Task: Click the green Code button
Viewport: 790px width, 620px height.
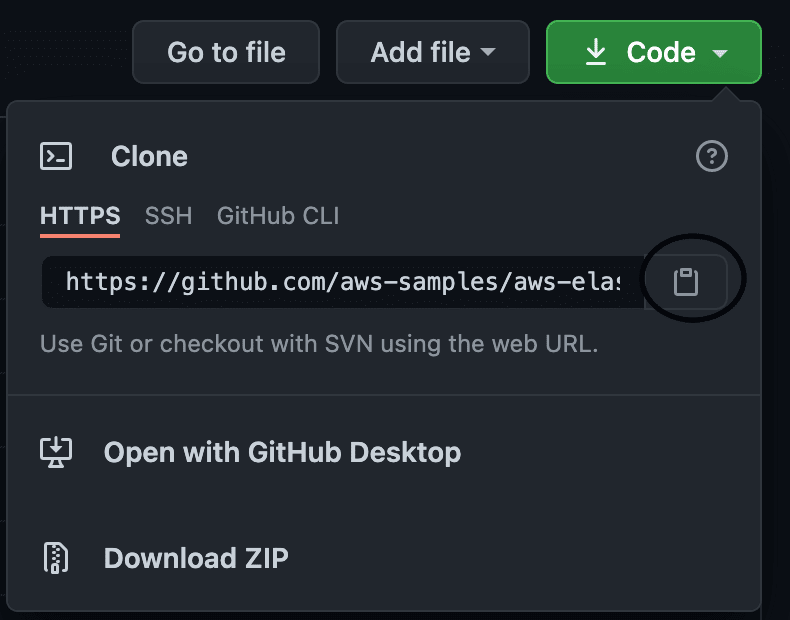Action: tap(654, 52)
